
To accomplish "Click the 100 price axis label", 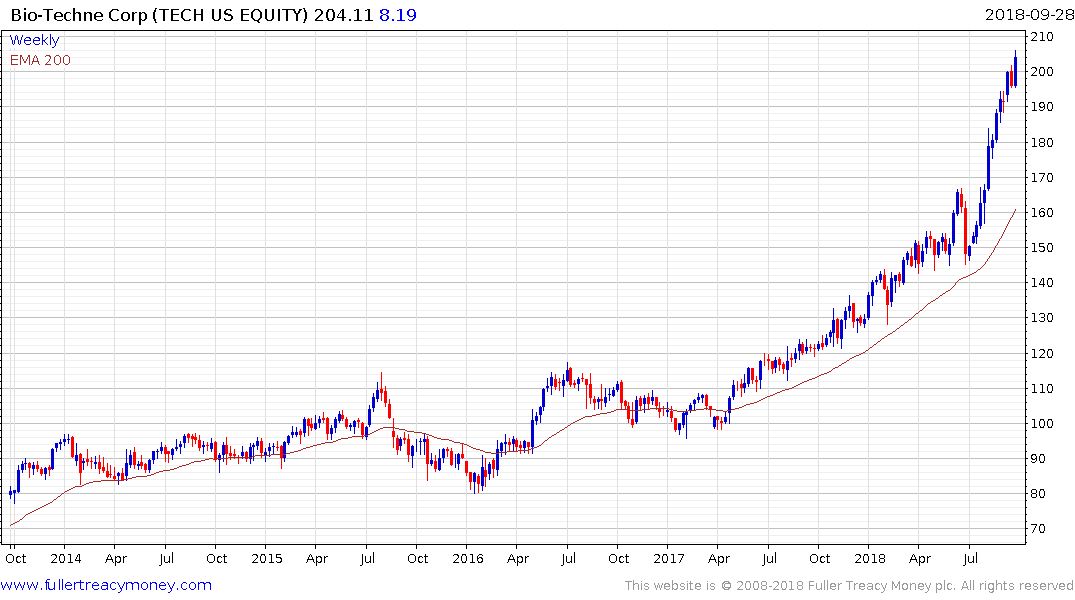I will coord(1042,422).
